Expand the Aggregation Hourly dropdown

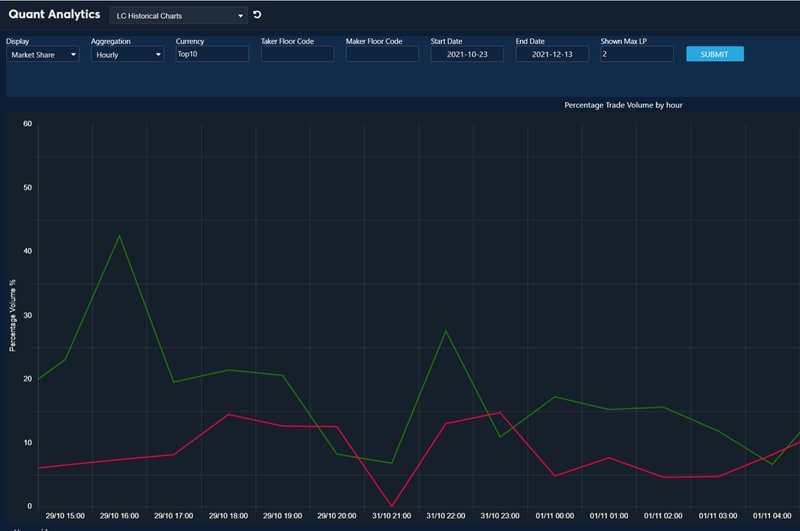coord(127,55)
